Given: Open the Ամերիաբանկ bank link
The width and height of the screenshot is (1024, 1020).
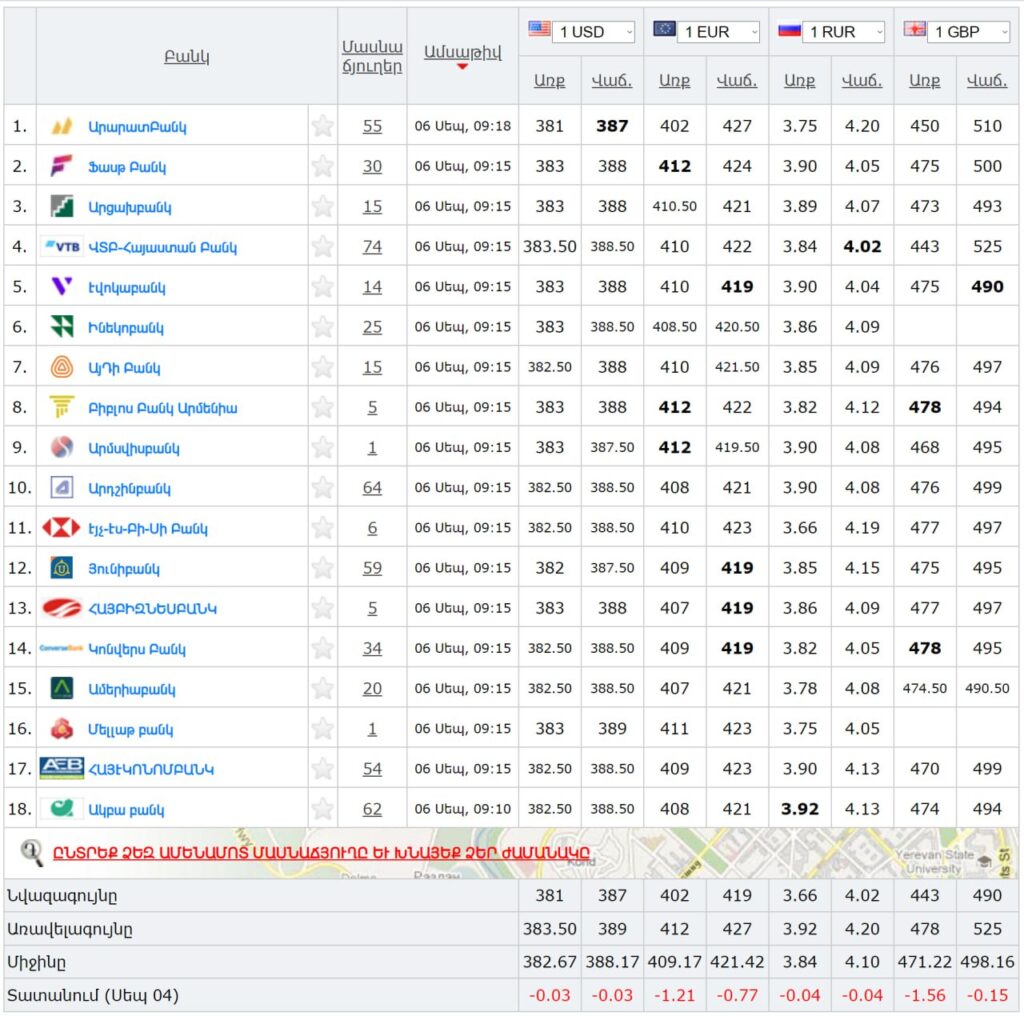Looking at the screenshot, I should click(x=132, y=689).
